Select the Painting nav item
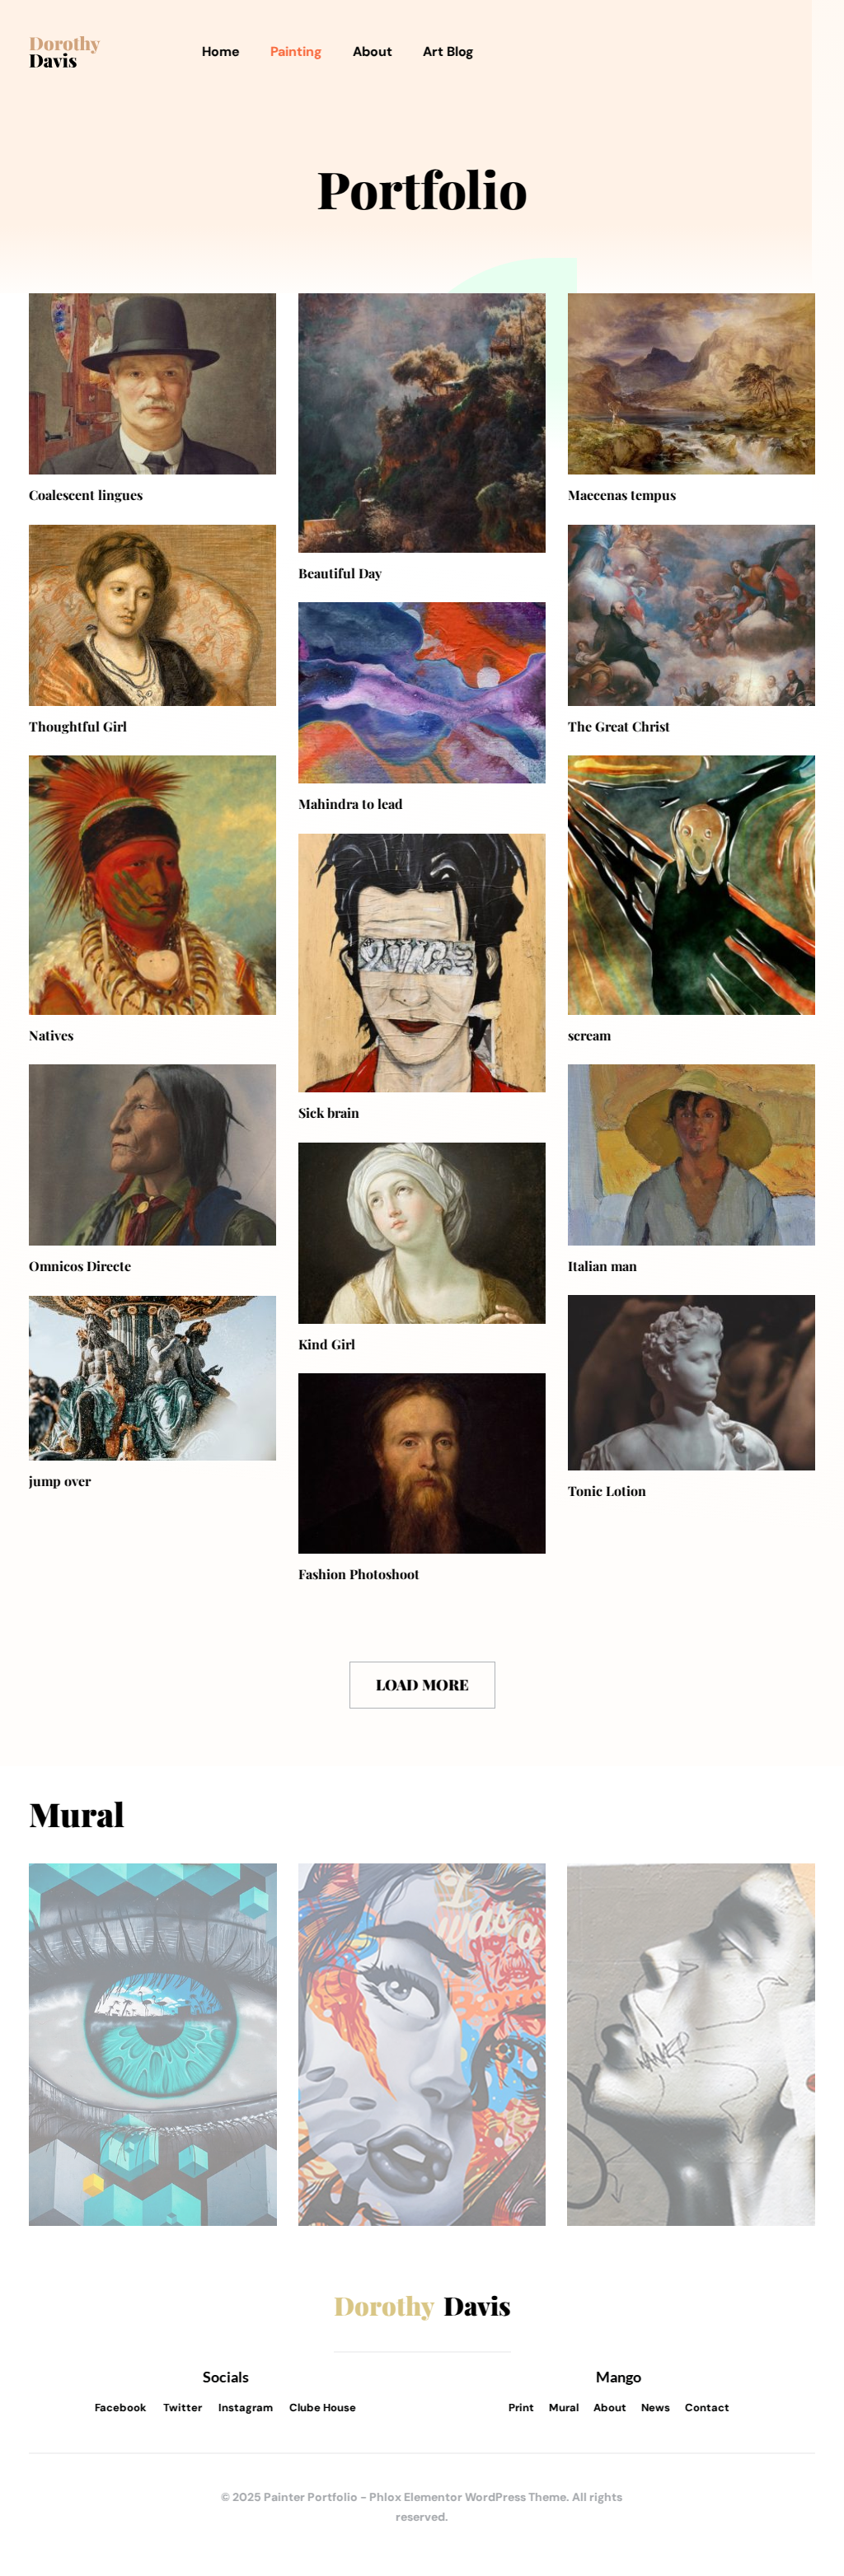The height and width of the screenshot is (2576, 844). pos(295,52)
